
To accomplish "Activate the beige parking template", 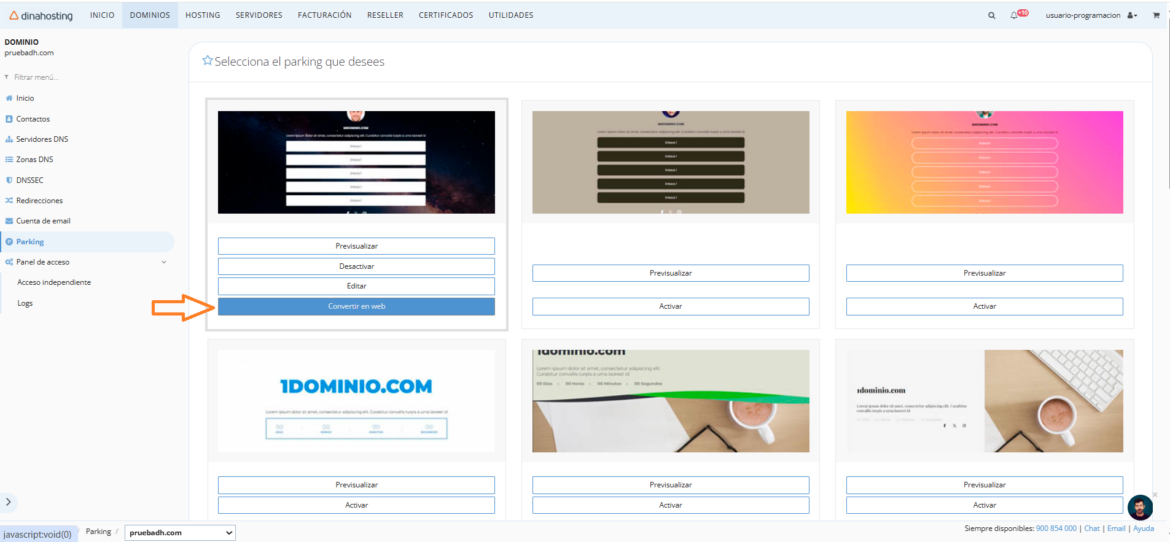I will [x=670, y=306].
